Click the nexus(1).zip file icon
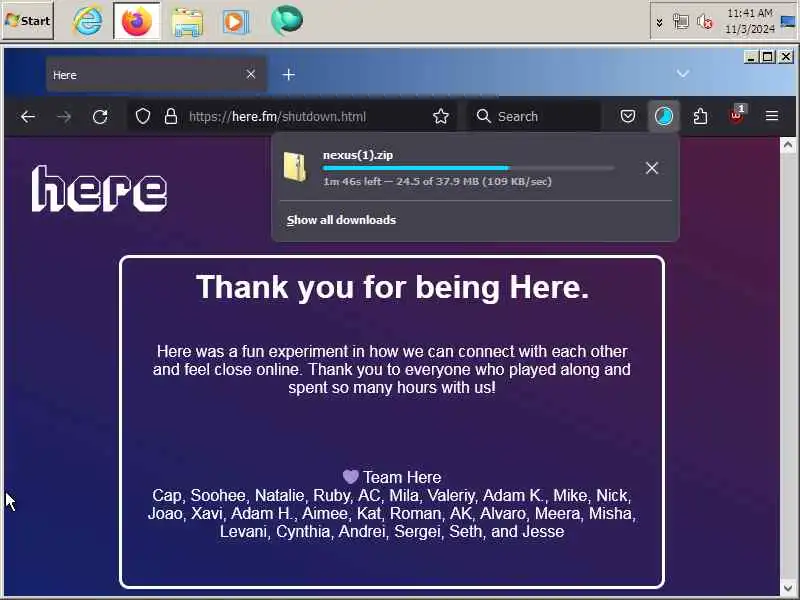 pos(295,167)
